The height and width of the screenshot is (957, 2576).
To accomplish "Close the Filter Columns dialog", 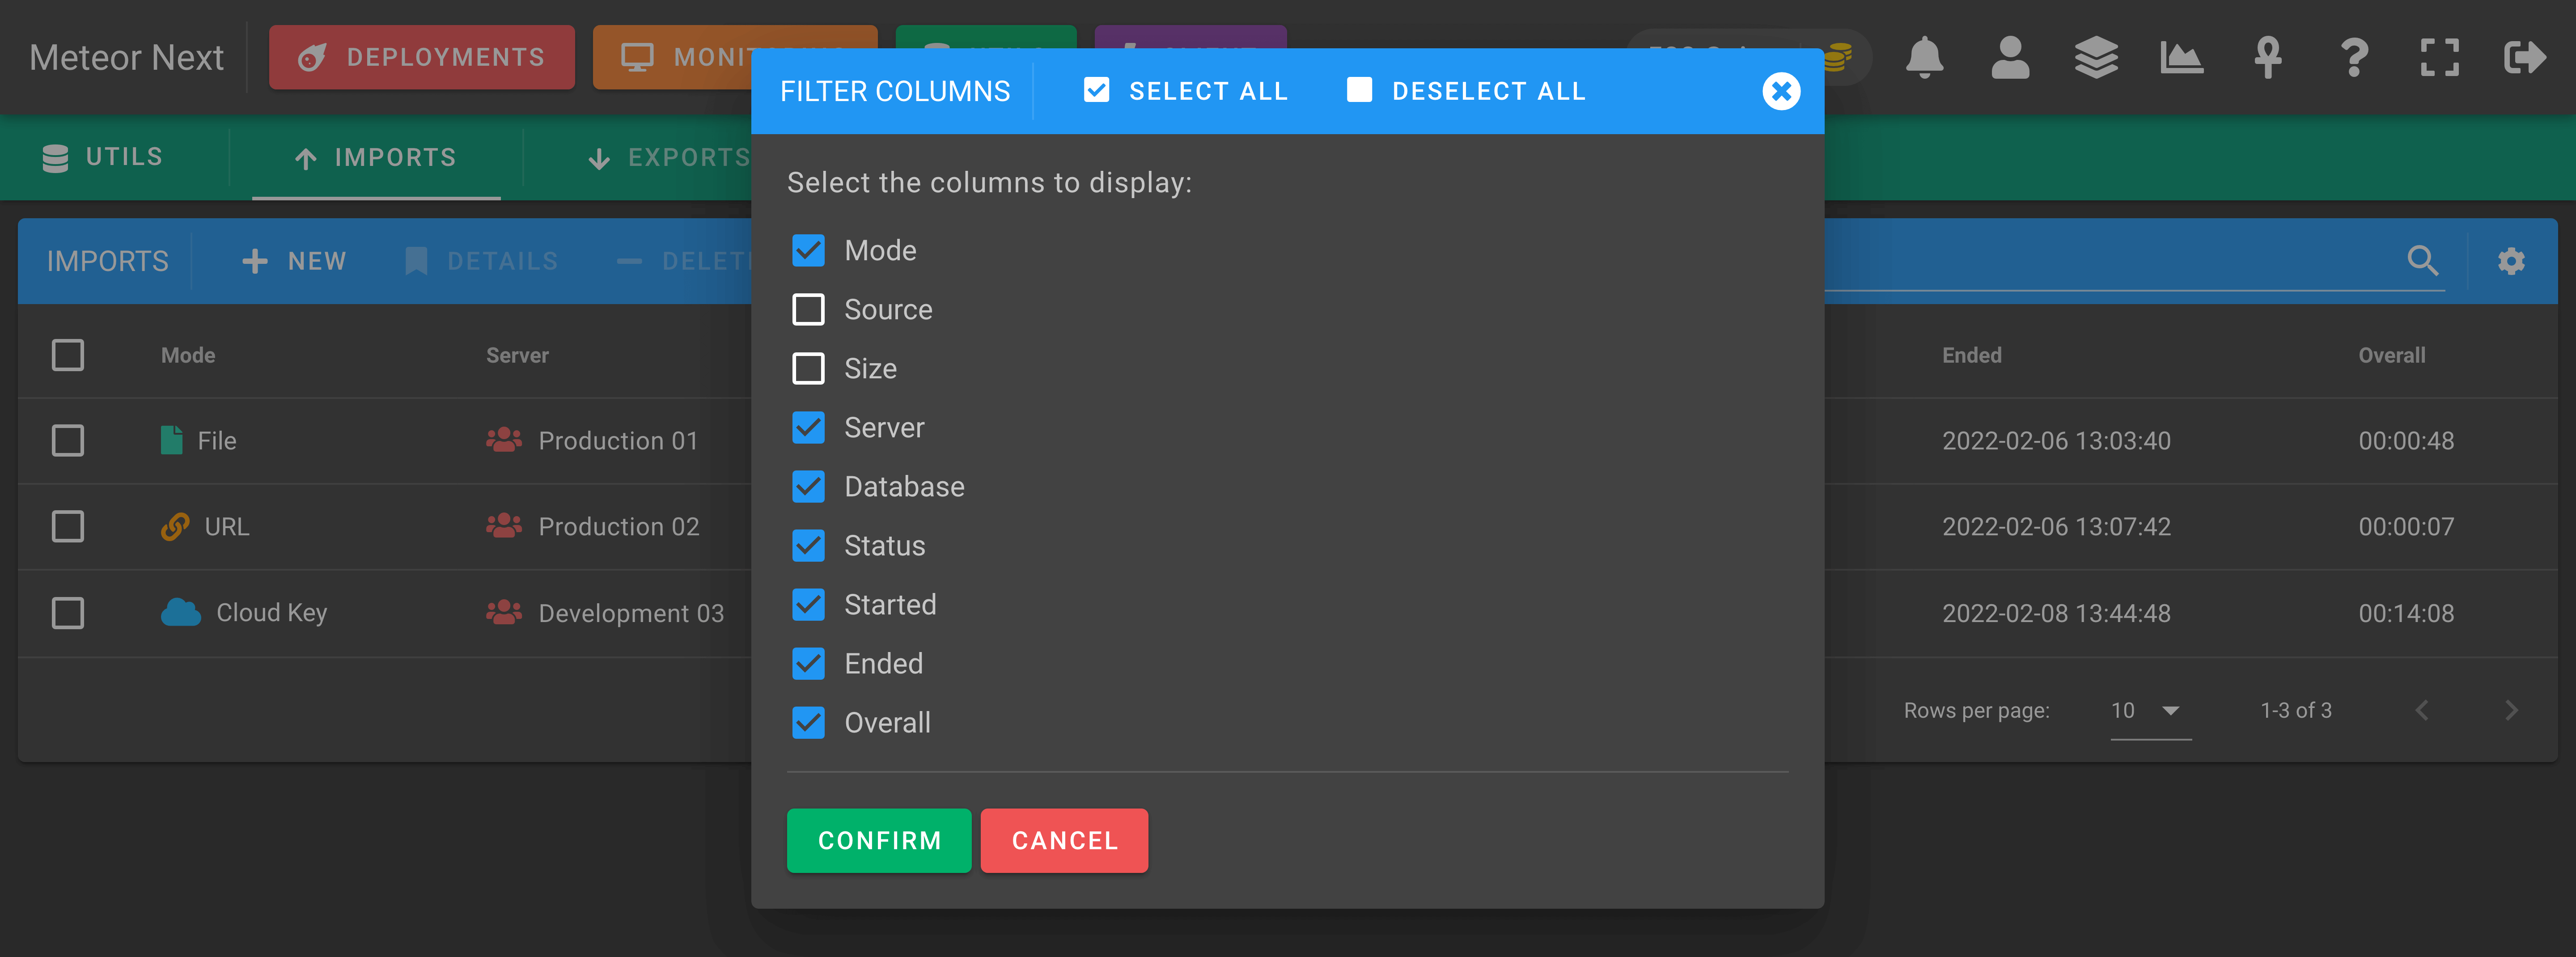I will coord(1781,91).
